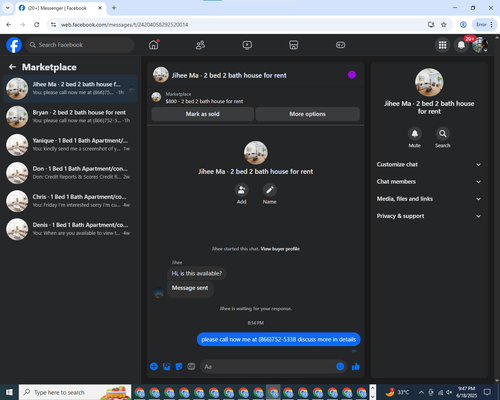Mute the conversation with bell icon

415,134
